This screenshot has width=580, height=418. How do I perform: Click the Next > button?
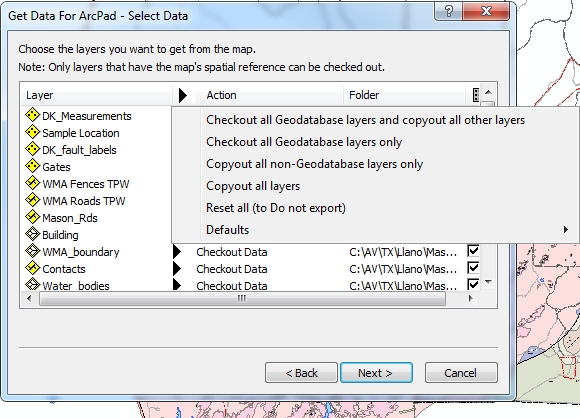click(x=376, y=373)
